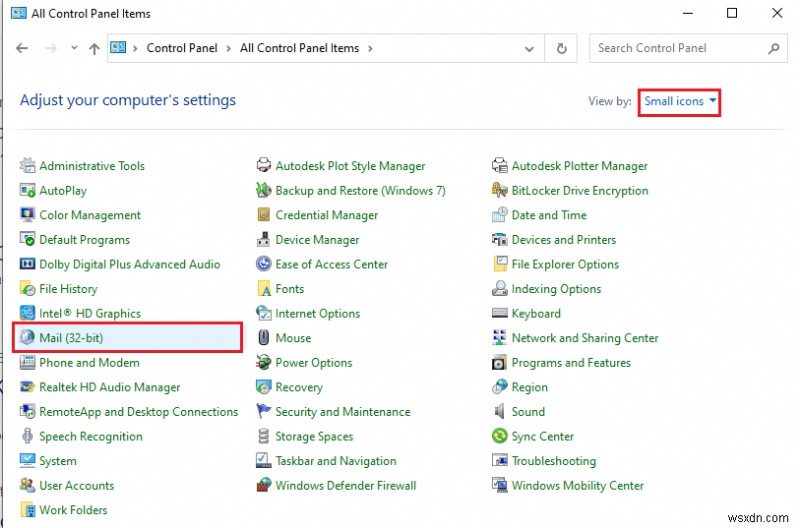Open the View by Small icons dropdown
Screen dimensions: 800x528
pyautogui.click(x=680, y=102)
